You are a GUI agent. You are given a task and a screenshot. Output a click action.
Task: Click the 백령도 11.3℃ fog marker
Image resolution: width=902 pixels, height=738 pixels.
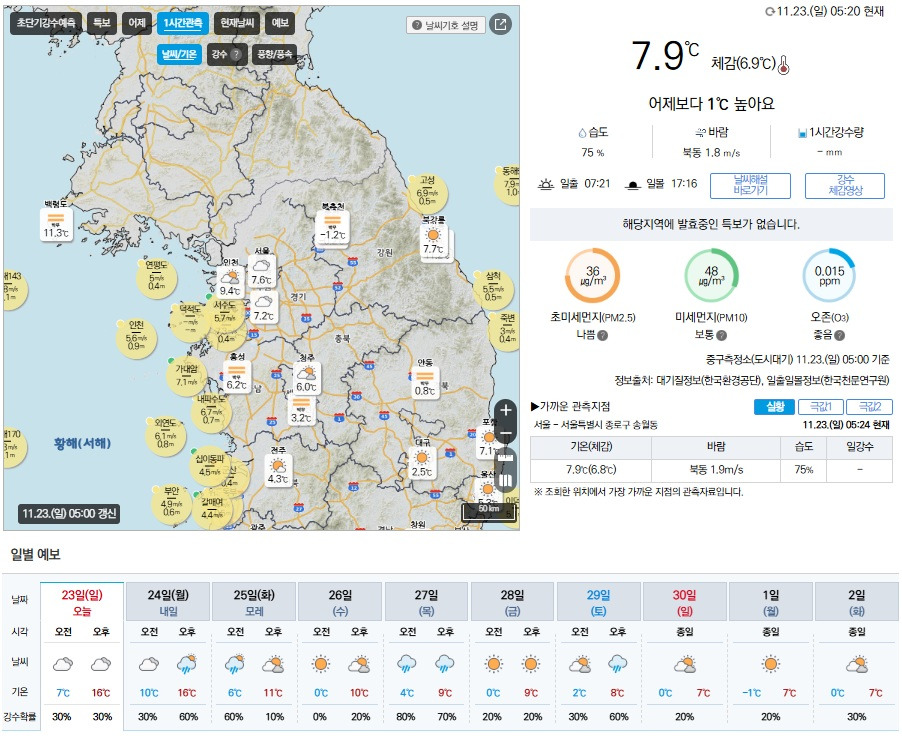[x=56, y=225]
